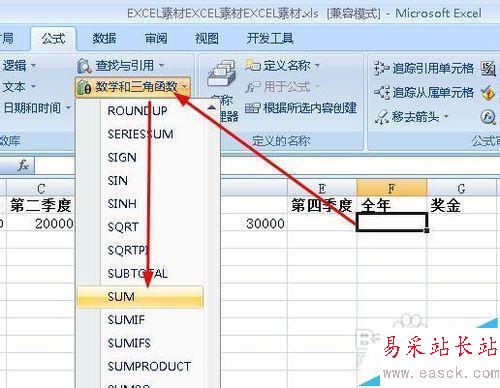Select column C header

(41, 189)
